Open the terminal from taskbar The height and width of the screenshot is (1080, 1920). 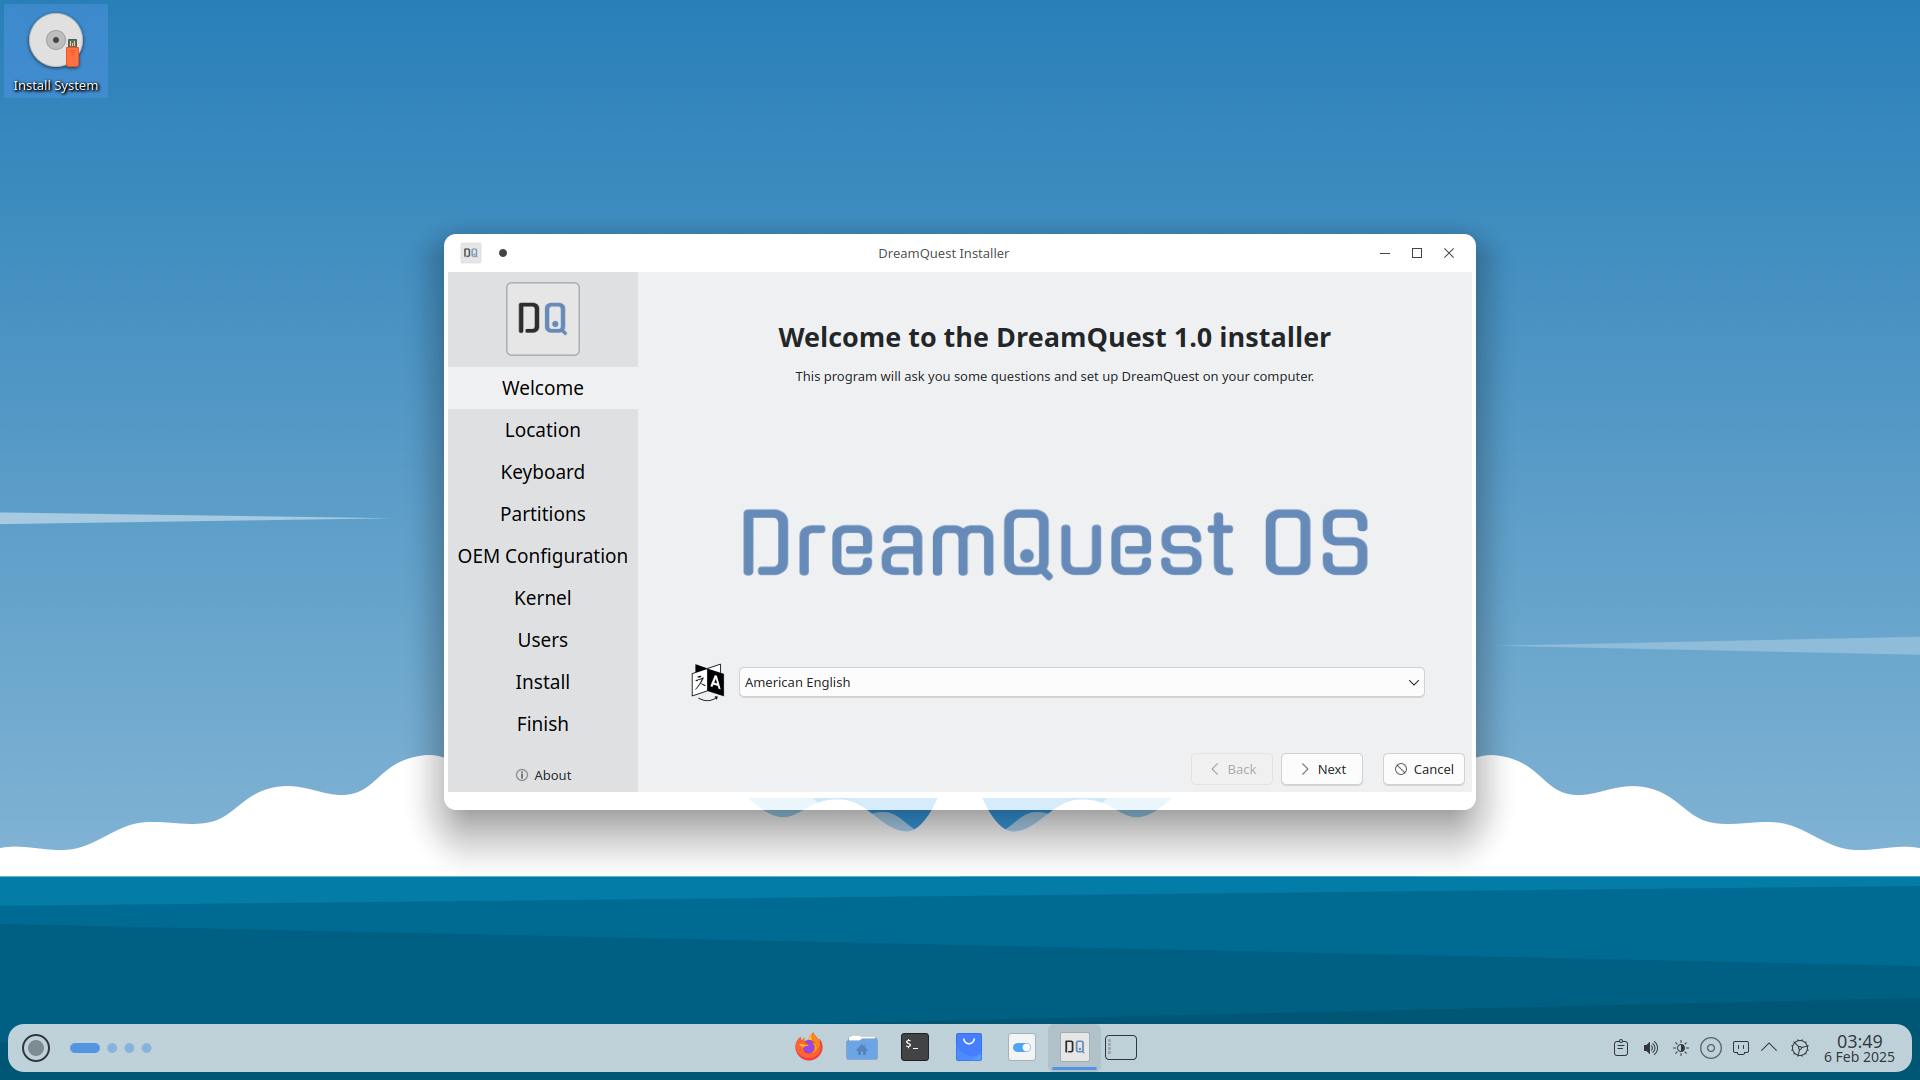click(x=914, y=1047)
